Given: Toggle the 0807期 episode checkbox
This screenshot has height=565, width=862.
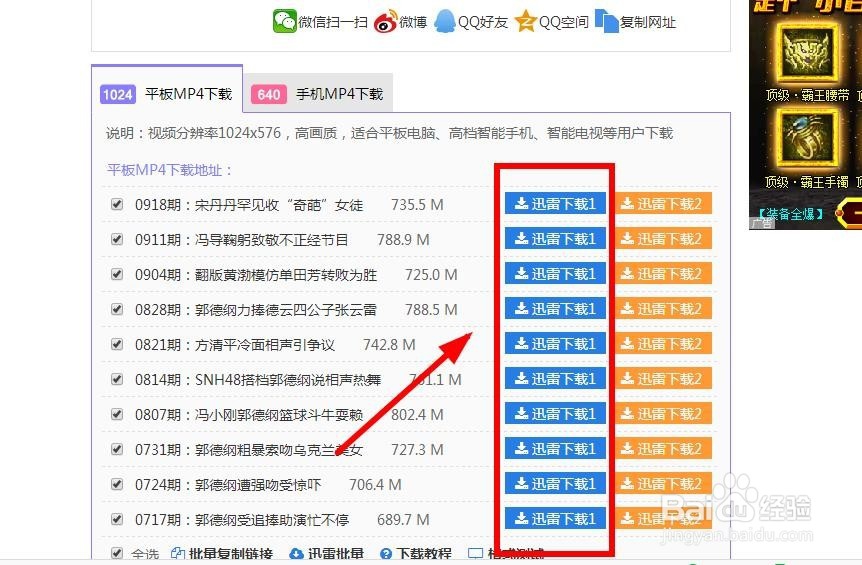Looking at the screenshot, I should coord(117,414).
